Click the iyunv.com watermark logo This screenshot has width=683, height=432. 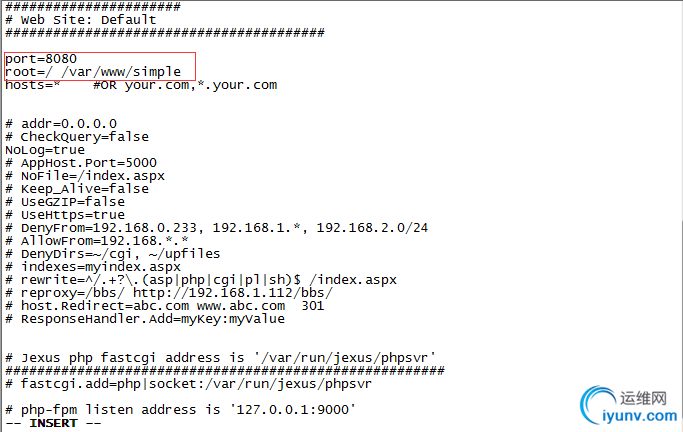[x=629, y=405]
